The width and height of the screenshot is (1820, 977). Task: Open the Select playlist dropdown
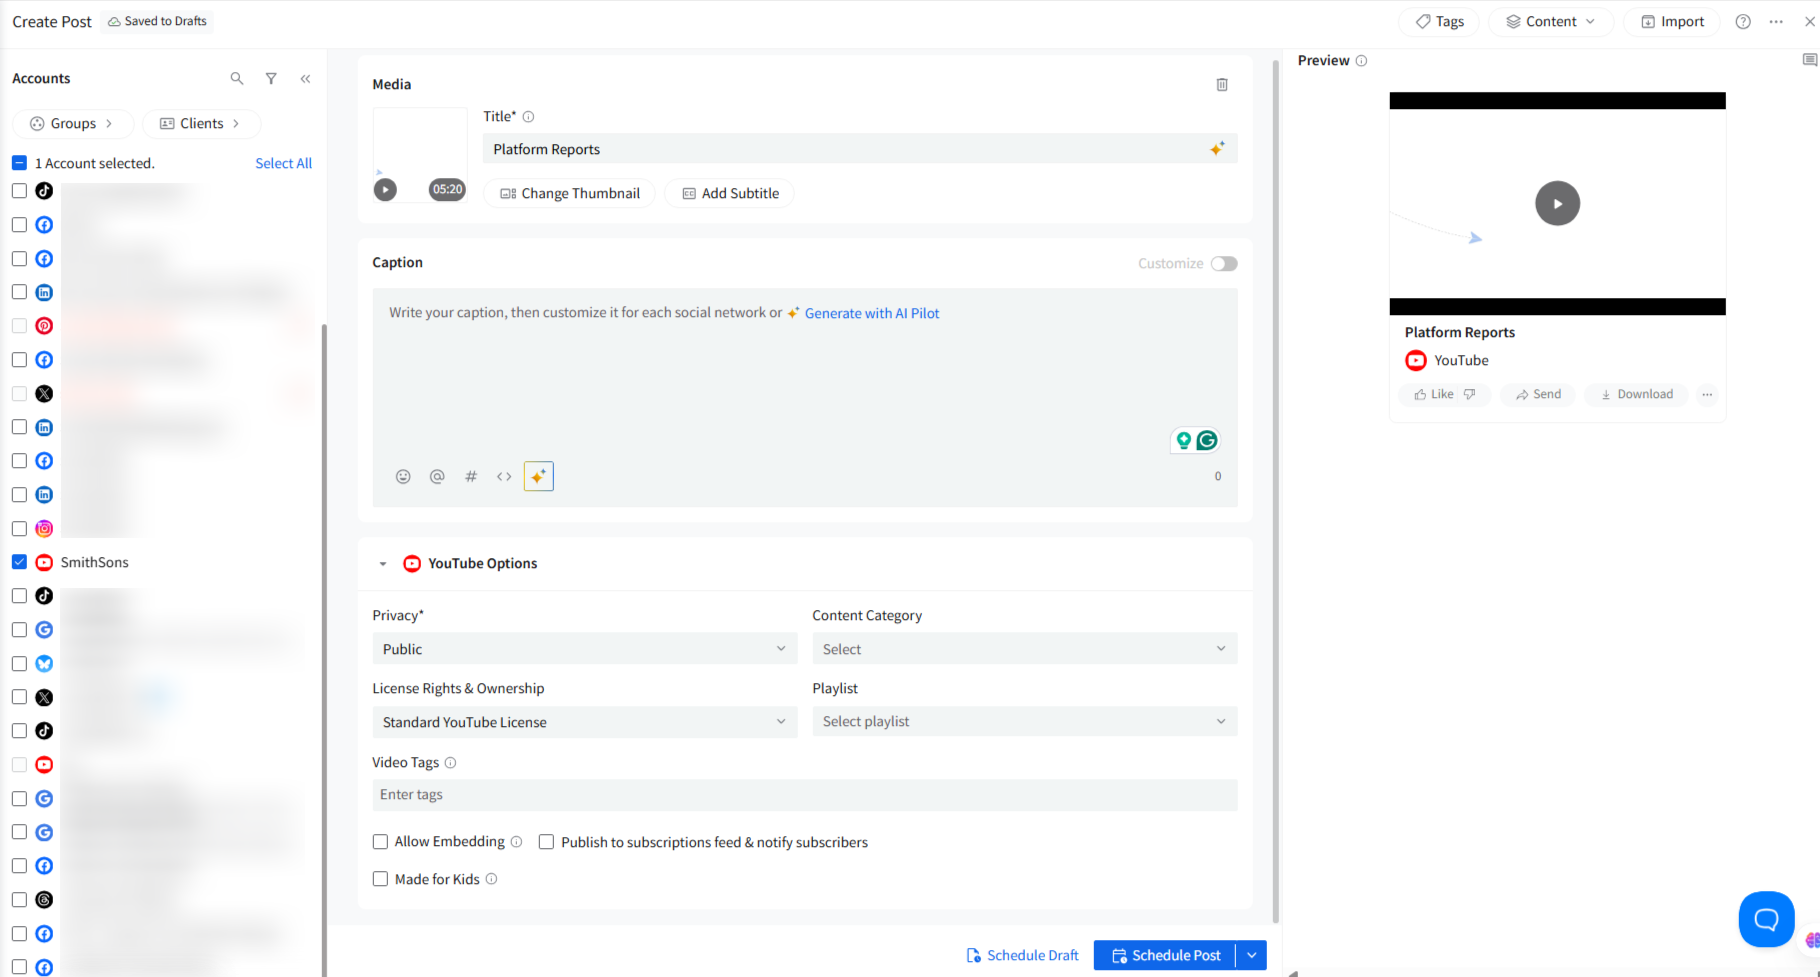coord(1025,722)
